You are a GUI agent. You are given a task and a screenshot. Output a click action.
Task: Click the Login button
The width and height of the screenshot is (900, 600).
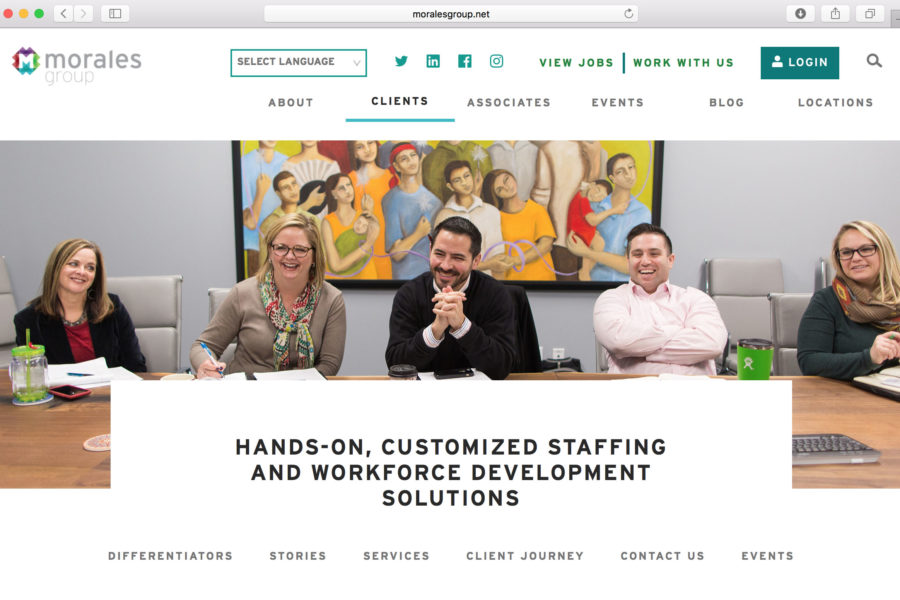pos(800,63)
